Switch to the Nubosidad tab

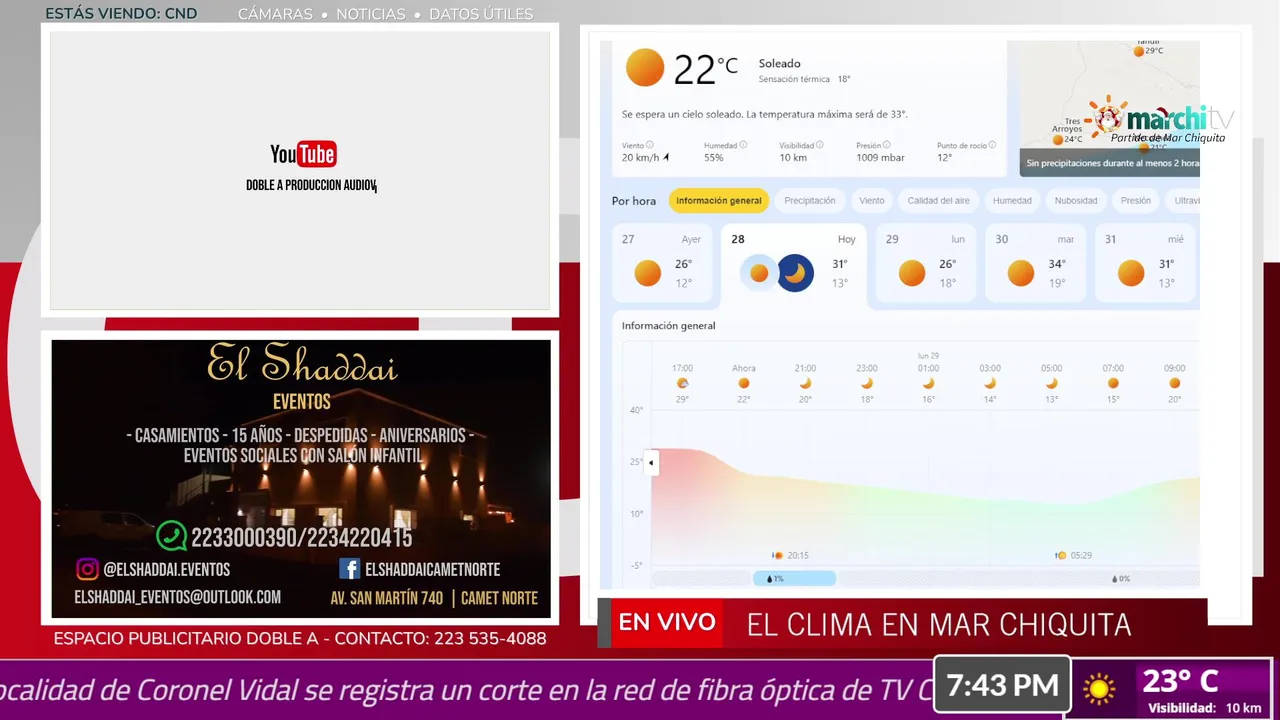point(1076,200)
